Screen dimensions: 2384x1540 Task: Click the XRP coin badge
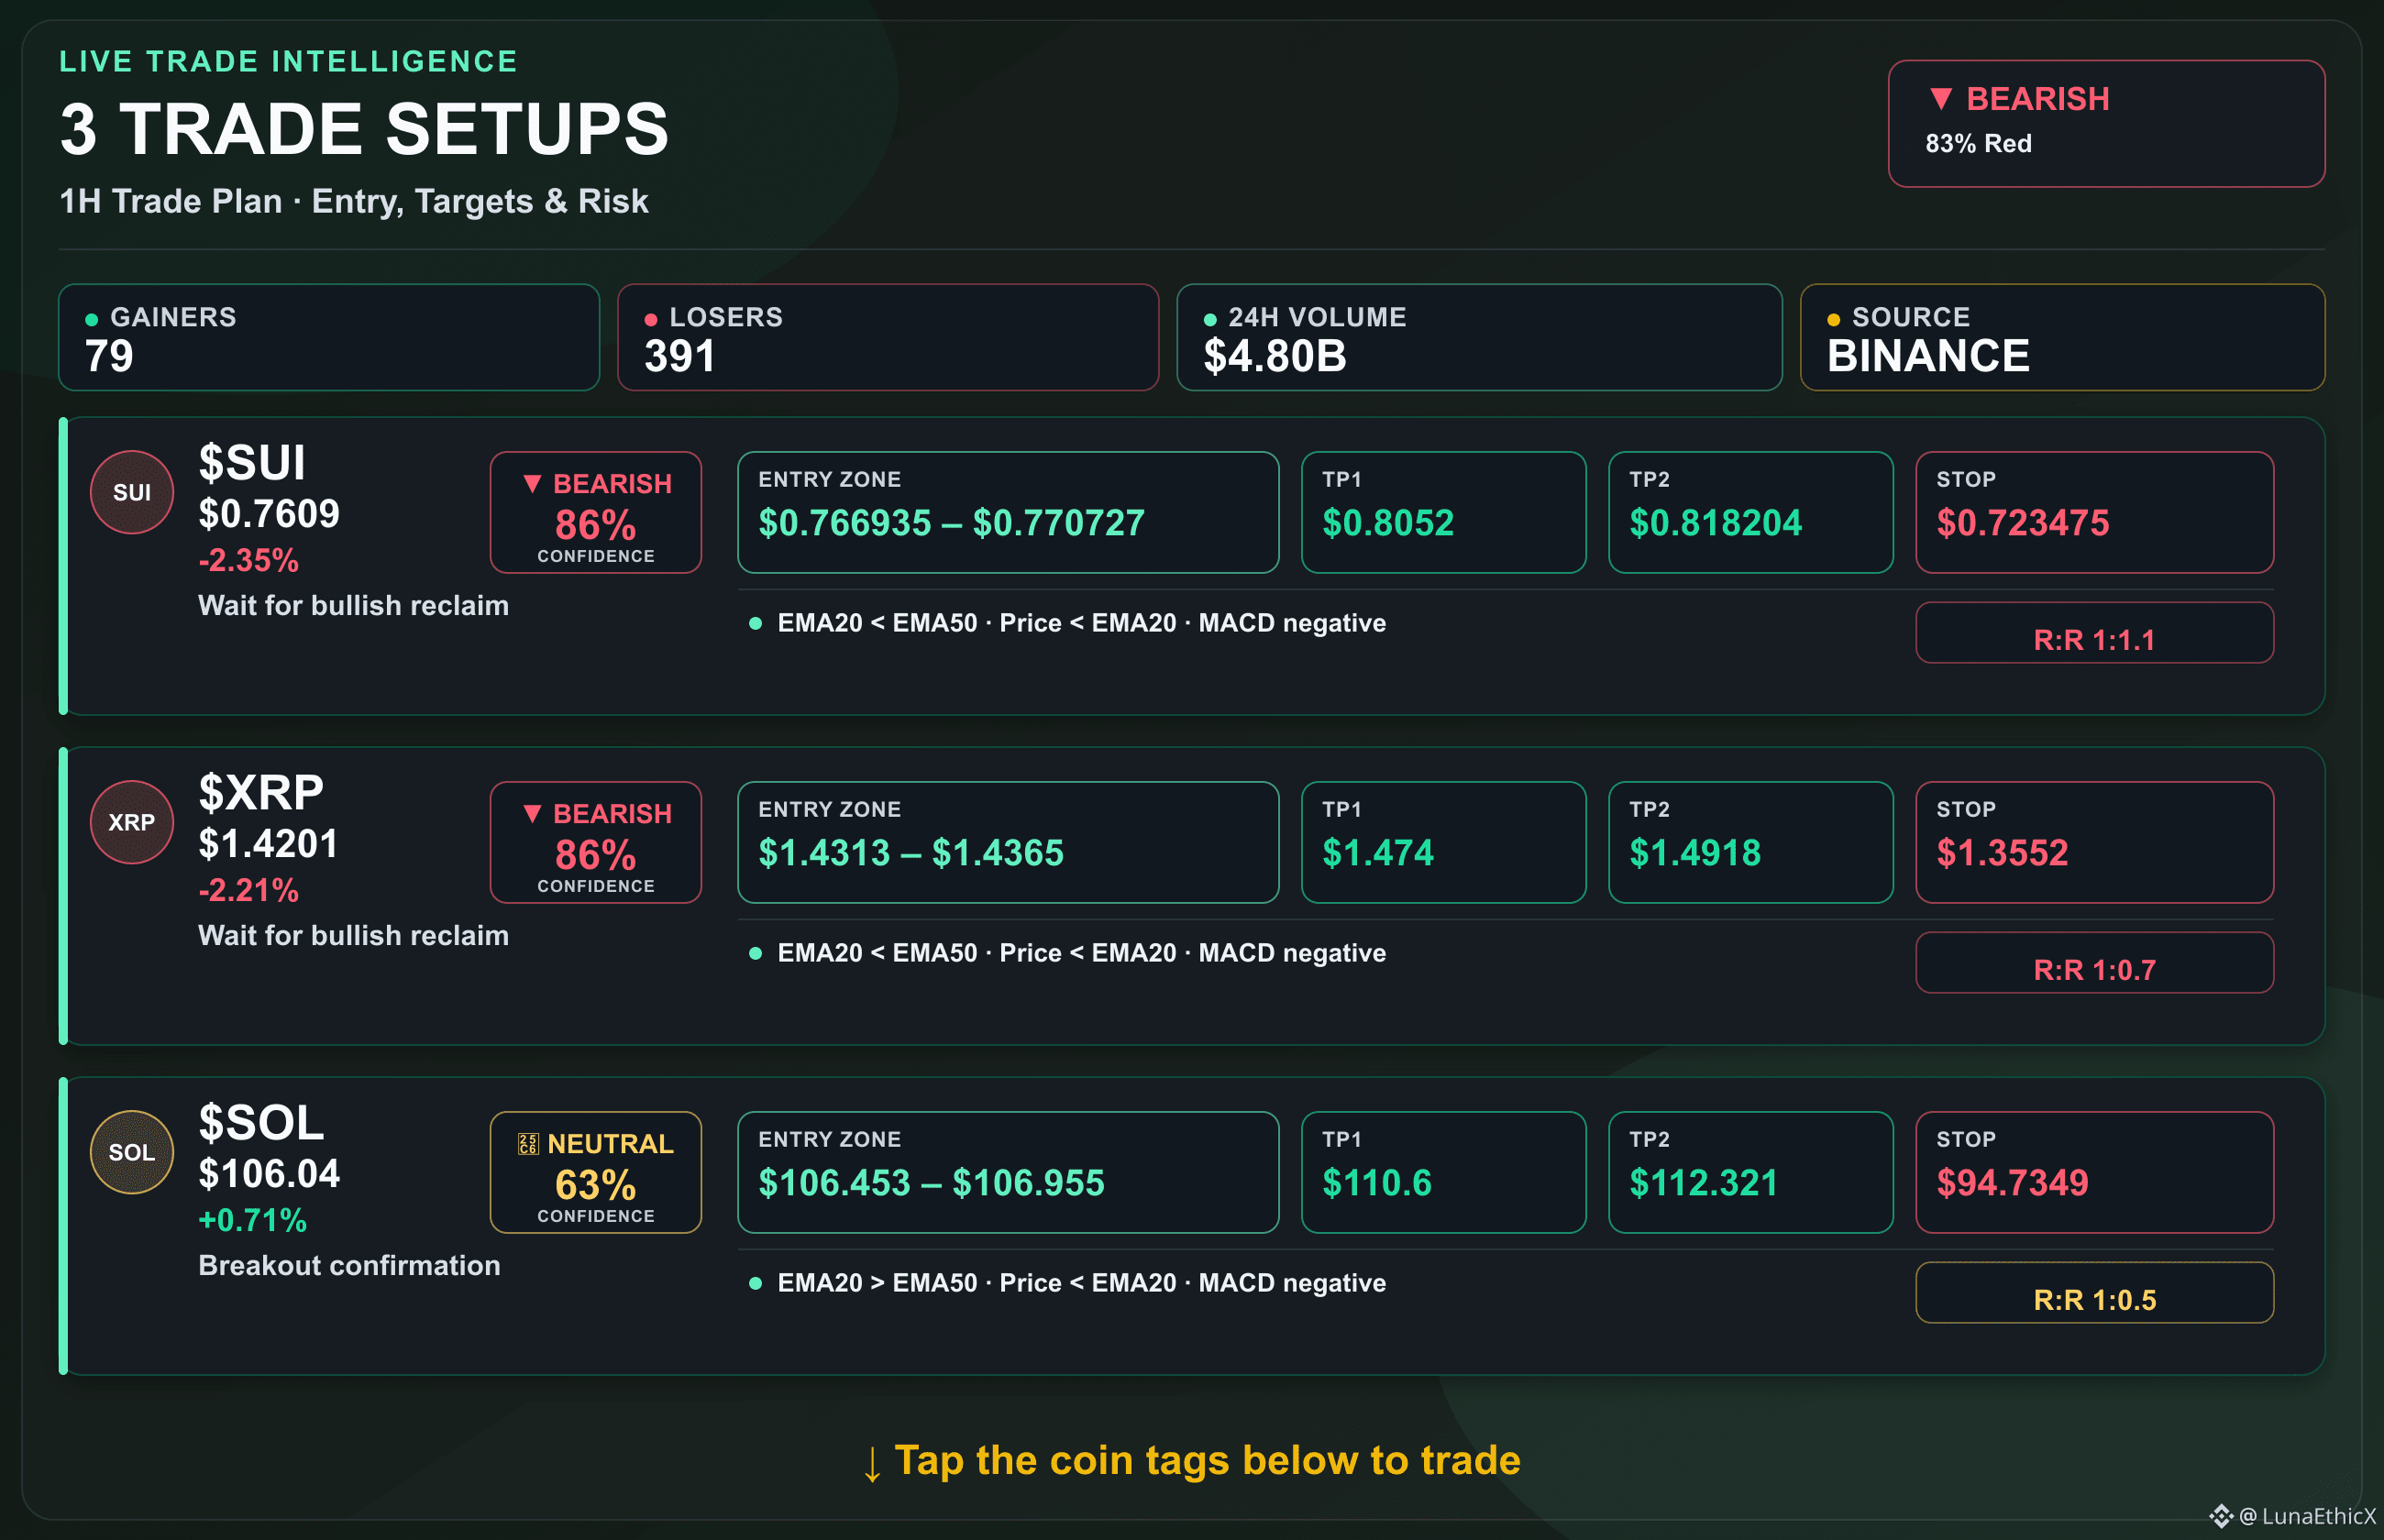(132, 822)
